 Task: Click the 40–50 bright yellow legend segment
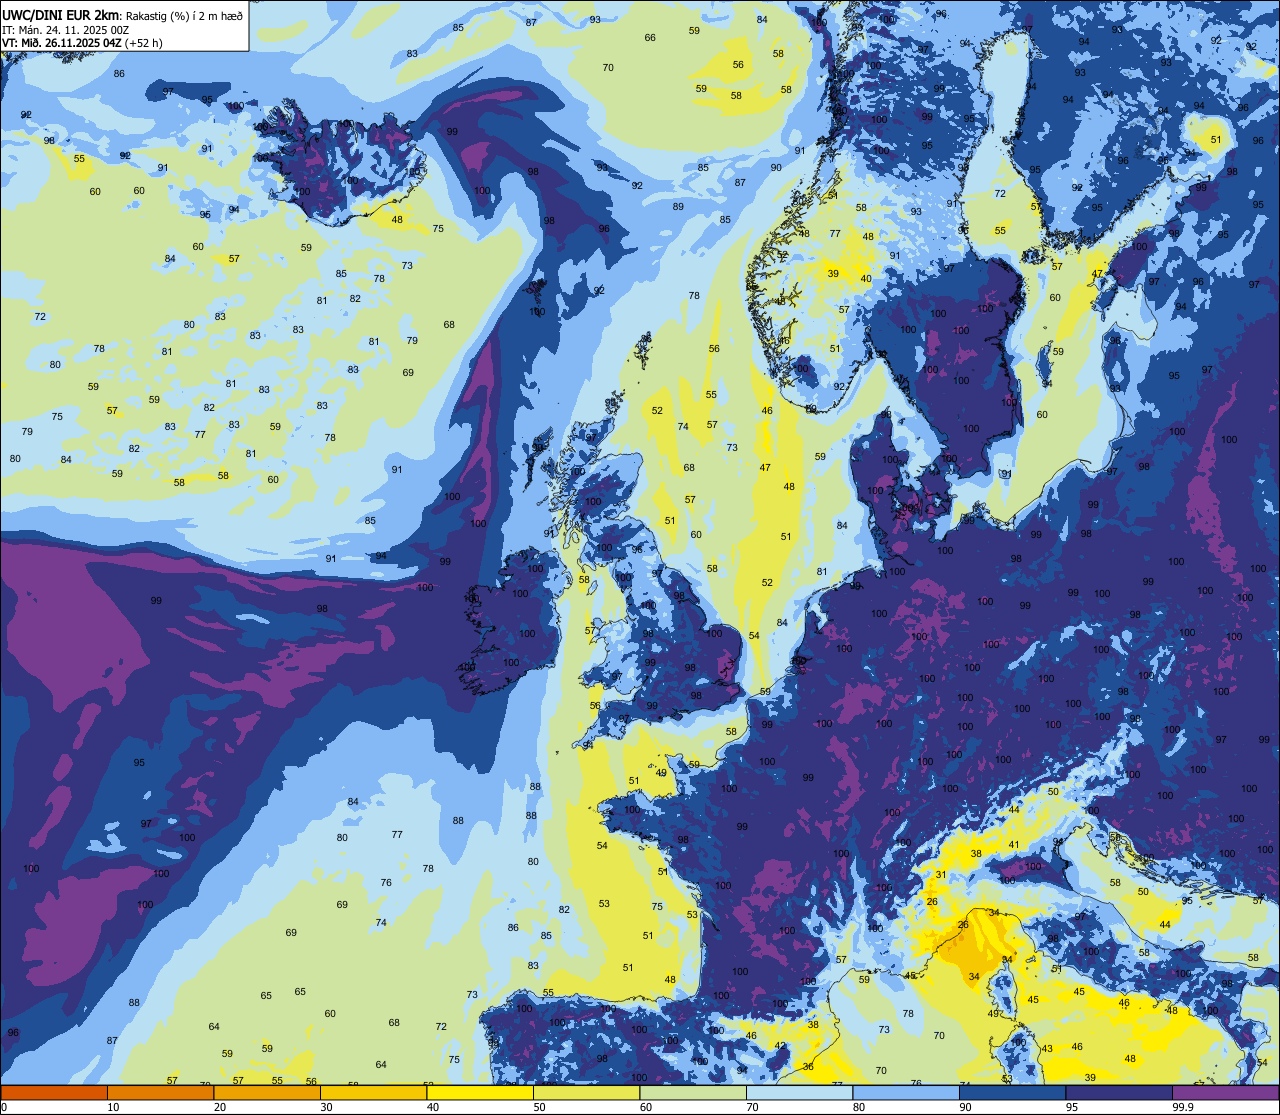480,1092
